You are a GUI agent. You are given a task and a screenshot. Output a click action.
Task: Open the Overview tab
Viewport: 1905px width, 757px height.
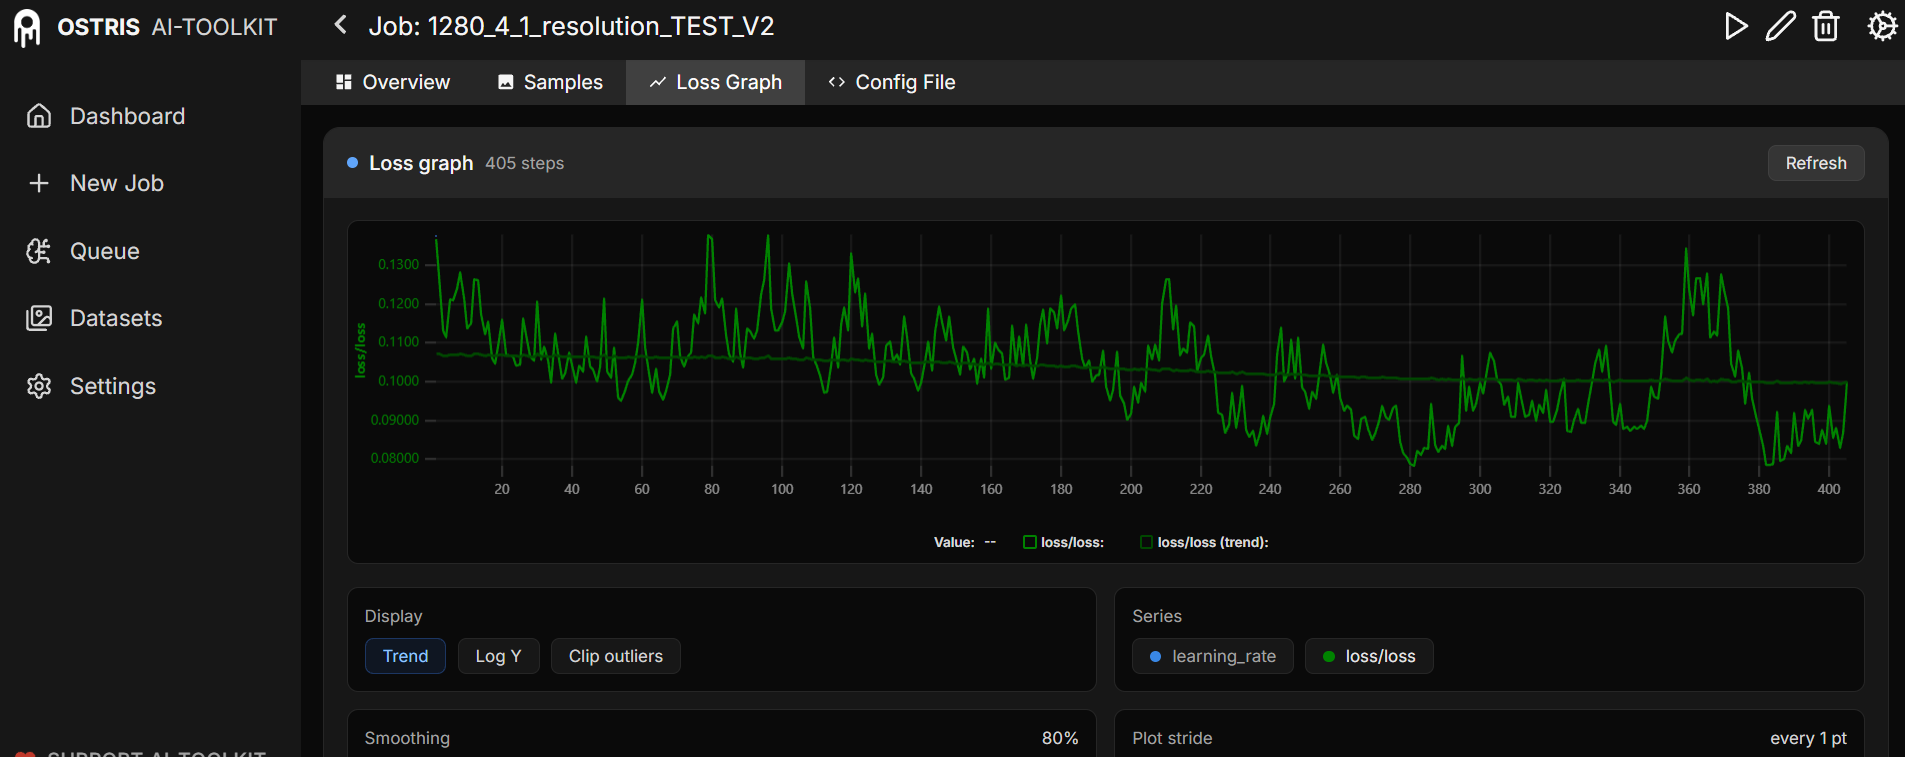(392, 82)
